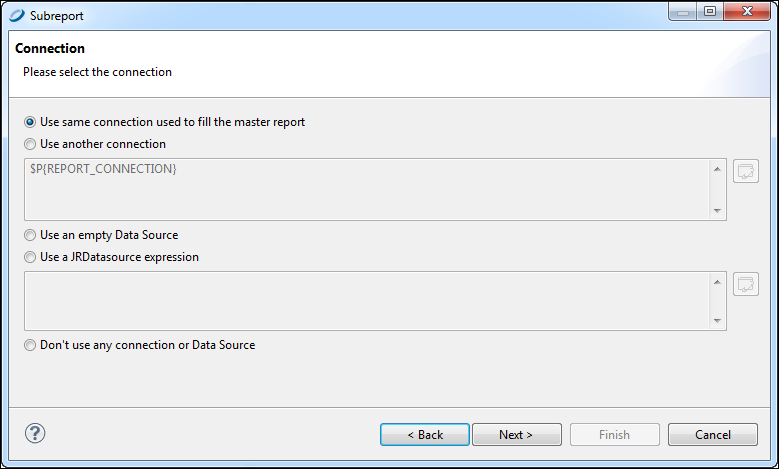Open expression editor for connection expression
This screenshot has height=469, width=779.
(746, 171)
